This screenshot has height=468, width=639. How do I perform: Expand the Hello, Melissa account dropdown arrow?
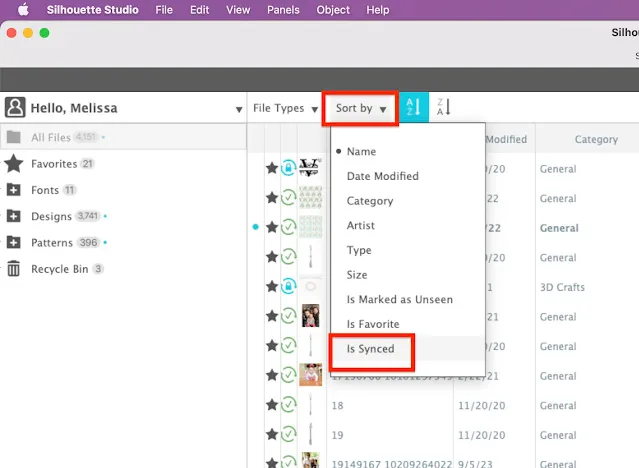click(239, 109)
